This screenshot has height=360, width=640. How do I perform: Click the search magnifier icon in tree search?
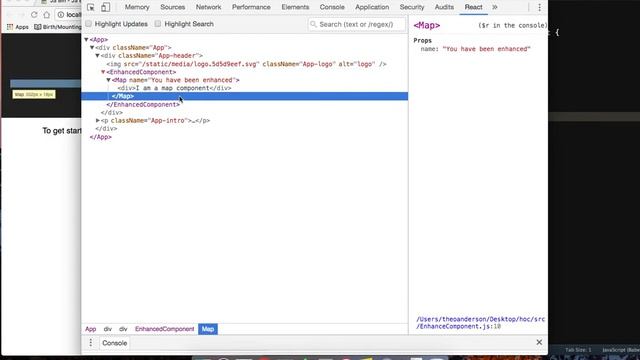tap(313, 24)
